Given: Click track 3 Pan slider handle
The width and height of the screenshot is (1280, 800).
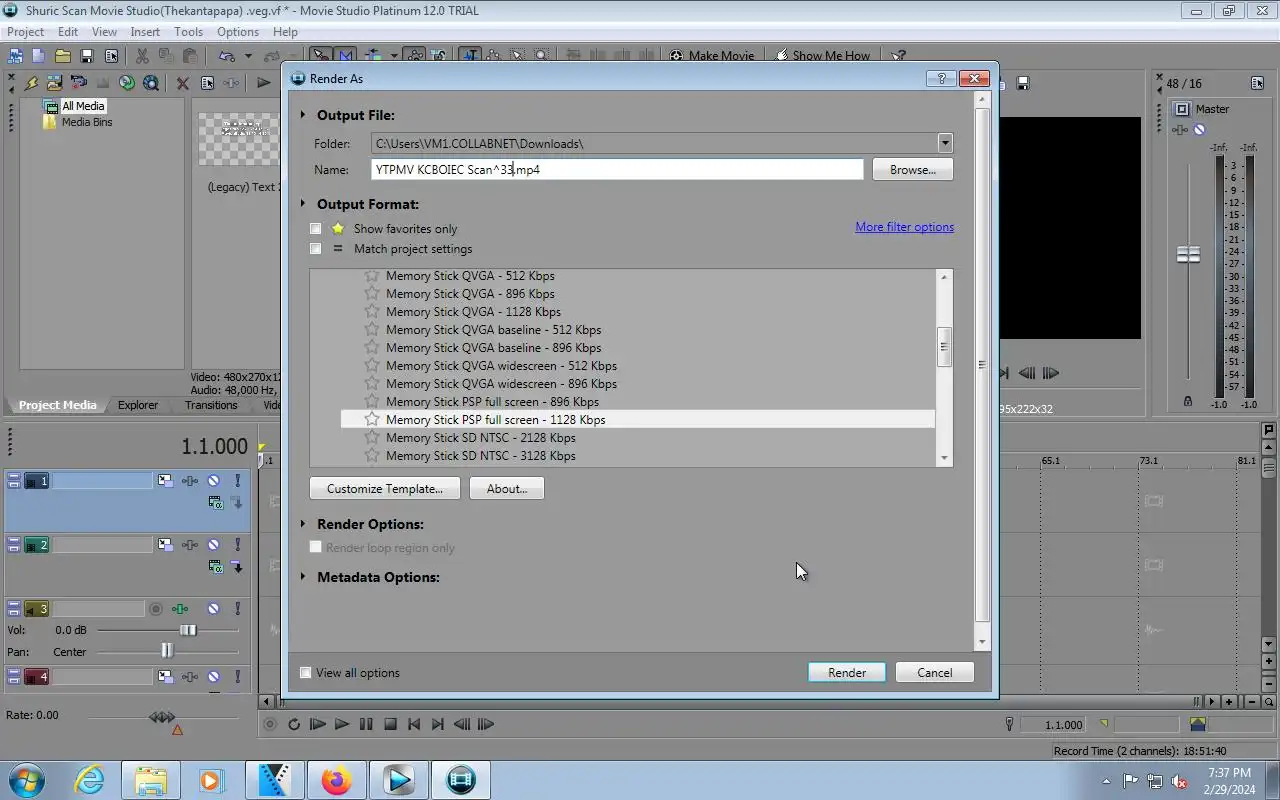Looking at the screenshot, I should tap(167, 651).
